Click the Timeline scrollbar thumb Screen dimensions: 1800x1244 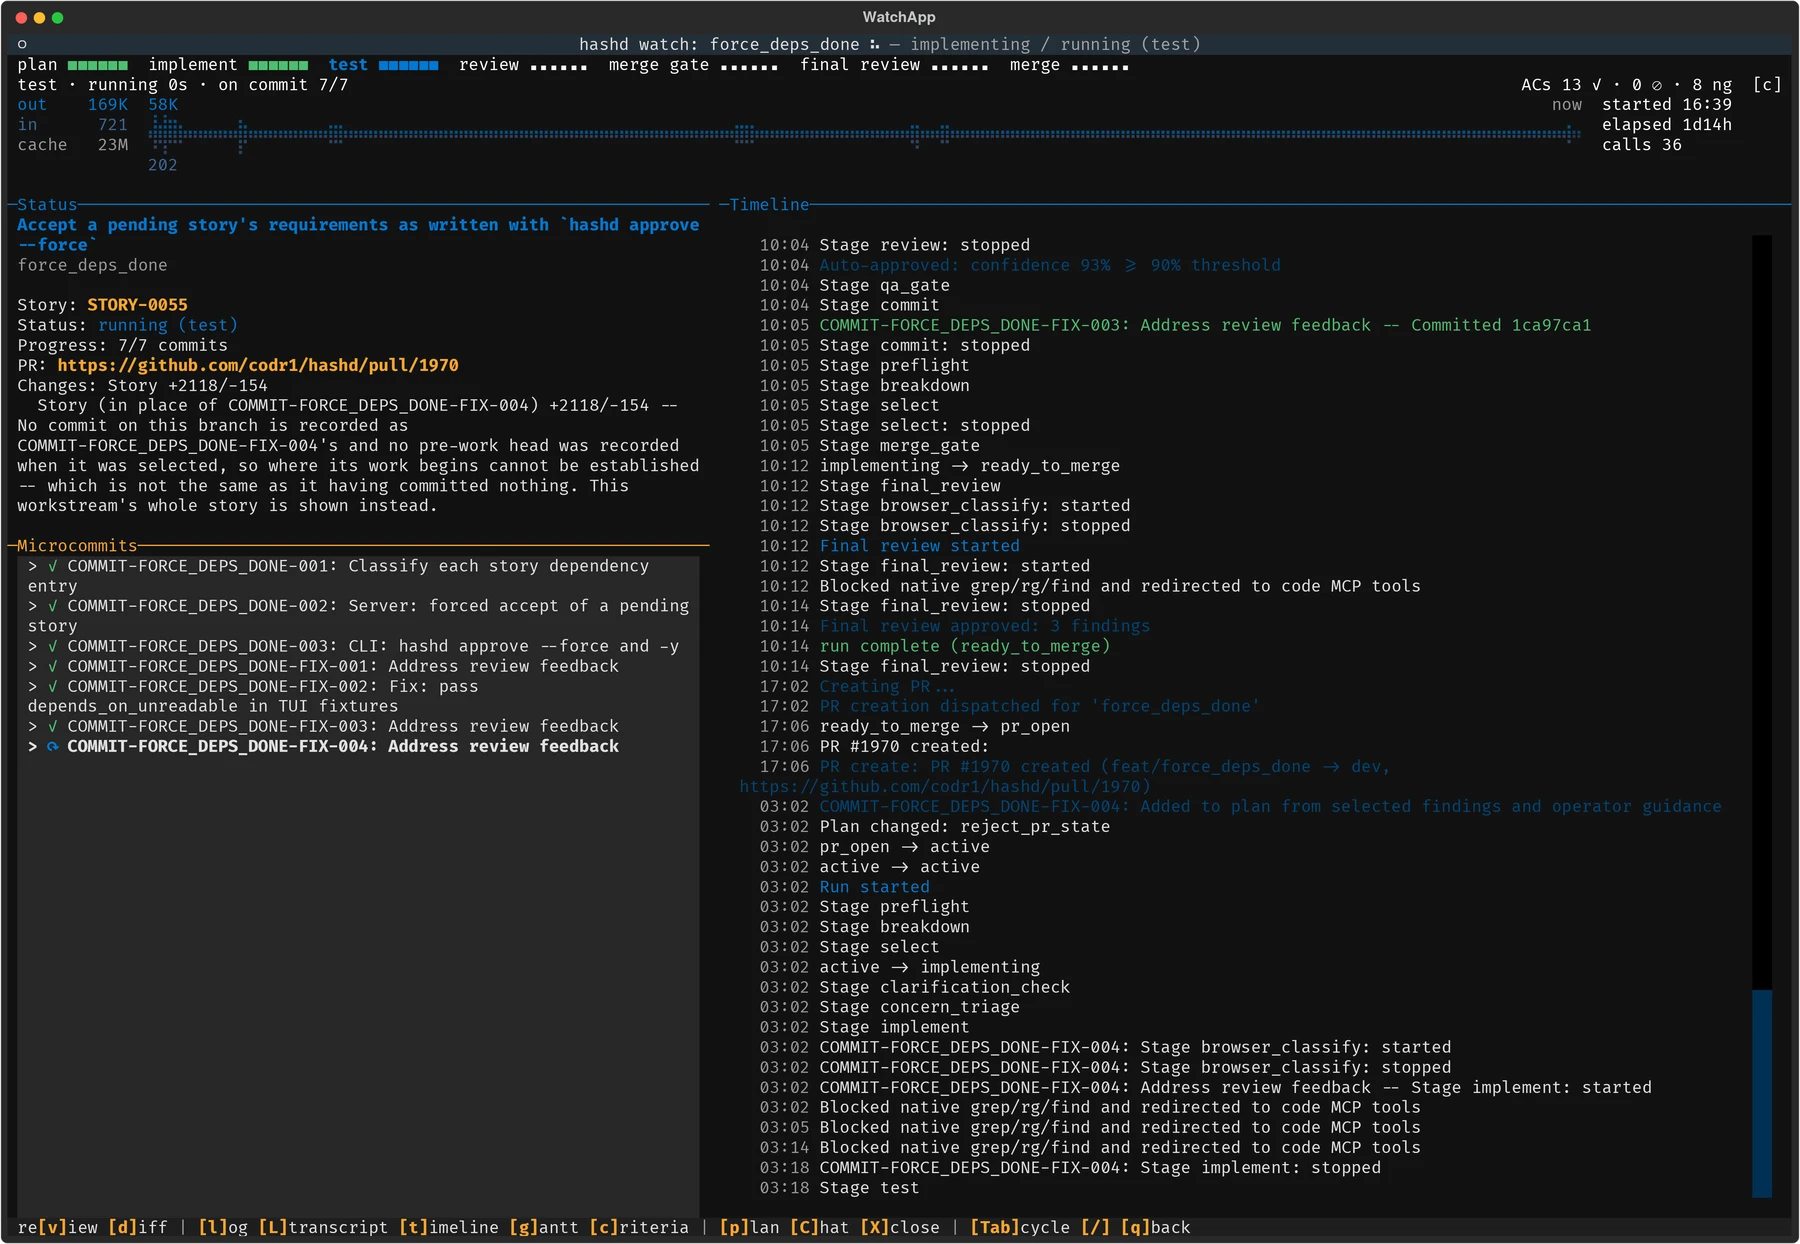[x=1762, y=1093]
